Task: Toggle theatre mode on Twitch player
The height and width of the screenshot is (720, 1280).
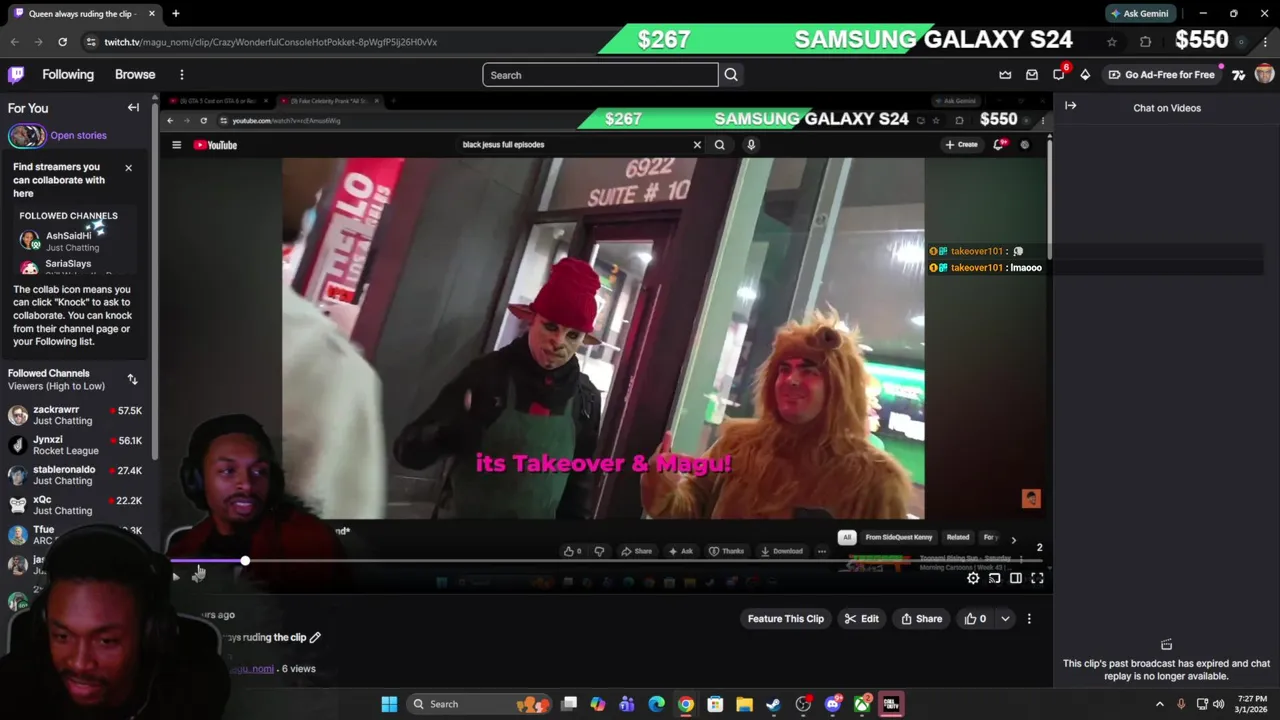Action: pos(1016,578)
